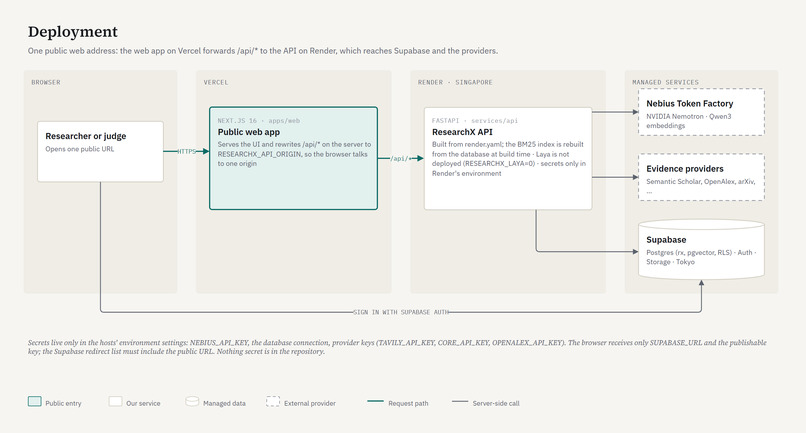The image size is (806, 433).
Task: Click the subtitle beginning One public web address
Action: point(263,51)
